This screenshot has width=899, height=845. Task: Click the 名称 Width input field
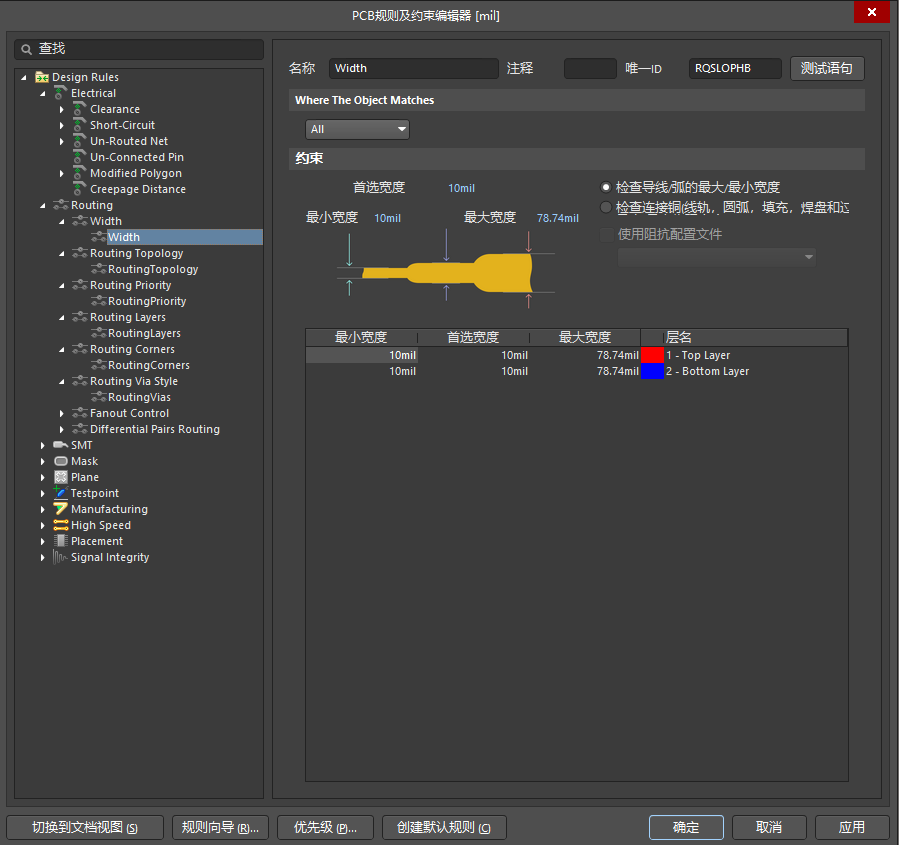413,68
